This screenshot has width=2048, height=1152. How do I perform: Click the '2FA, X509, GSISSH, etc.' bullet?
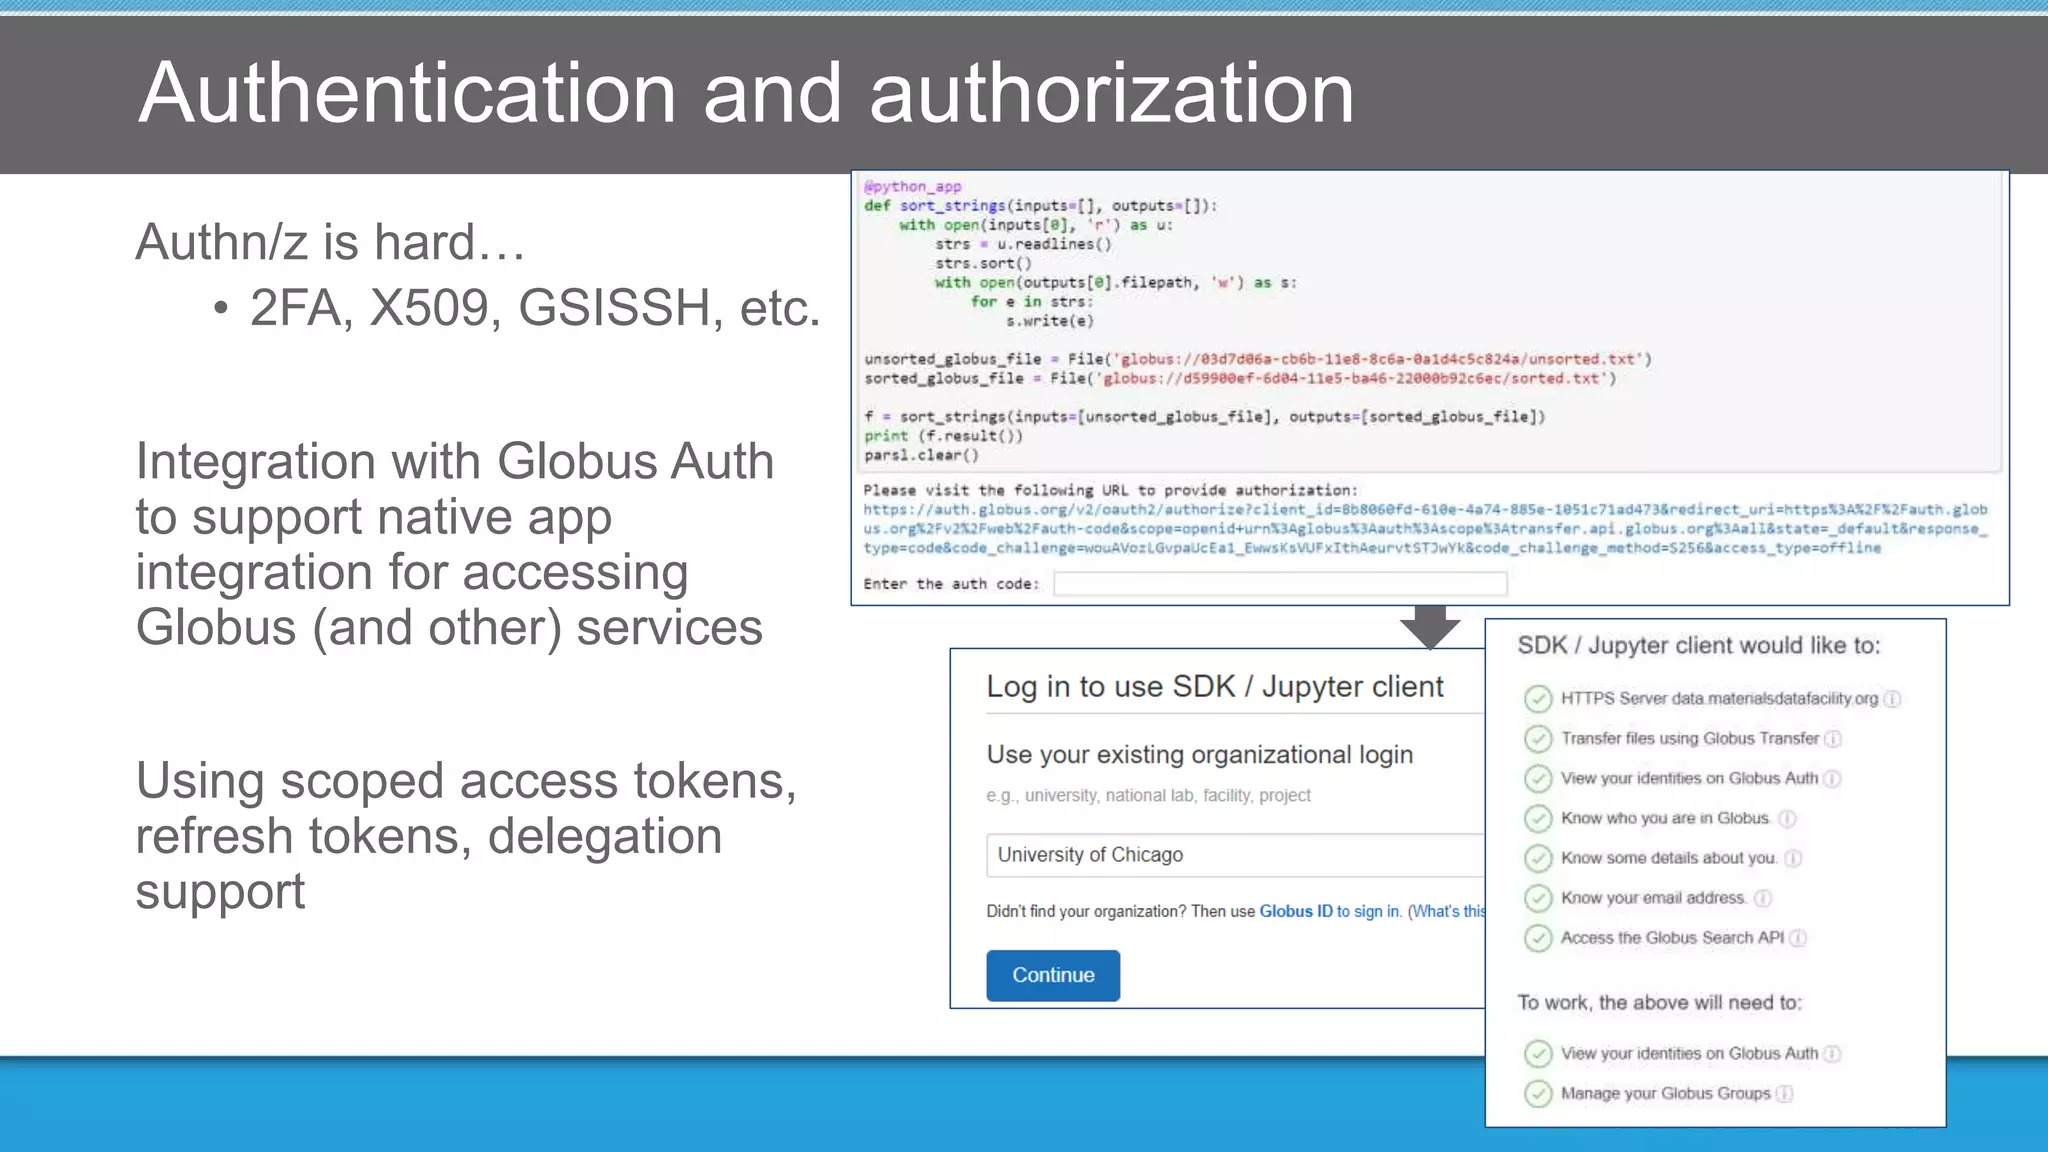click(x=535, y=308)
